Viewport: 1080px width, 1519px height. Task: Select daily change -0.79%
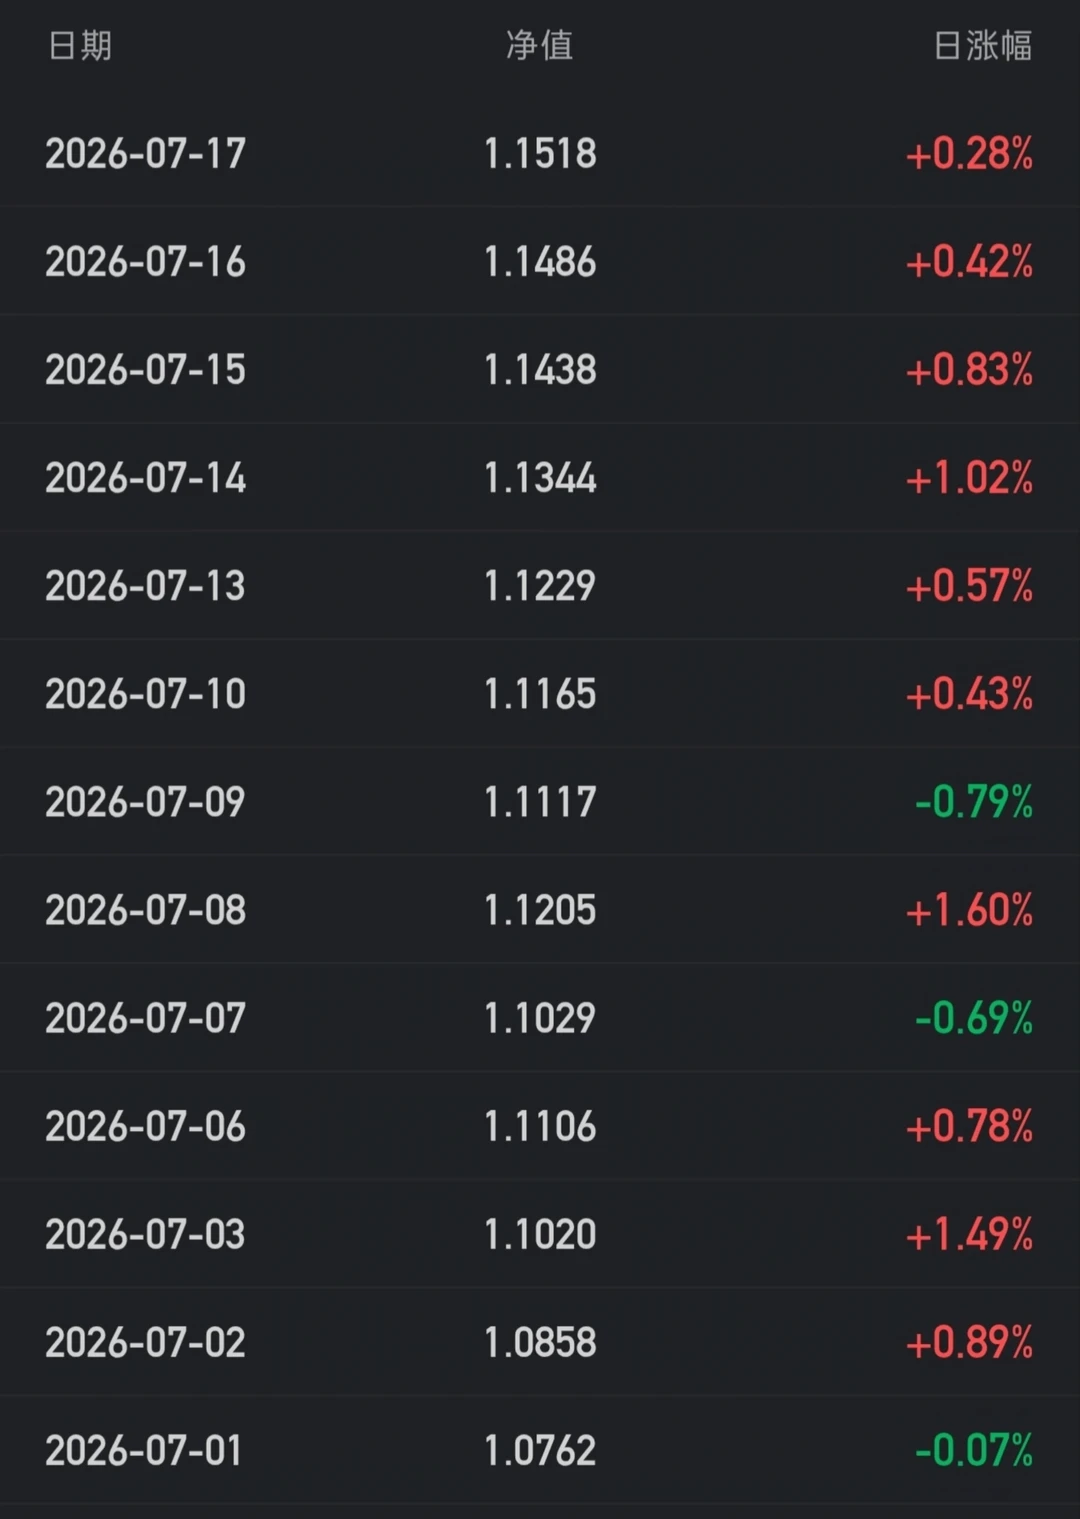(x=974, y=802)
